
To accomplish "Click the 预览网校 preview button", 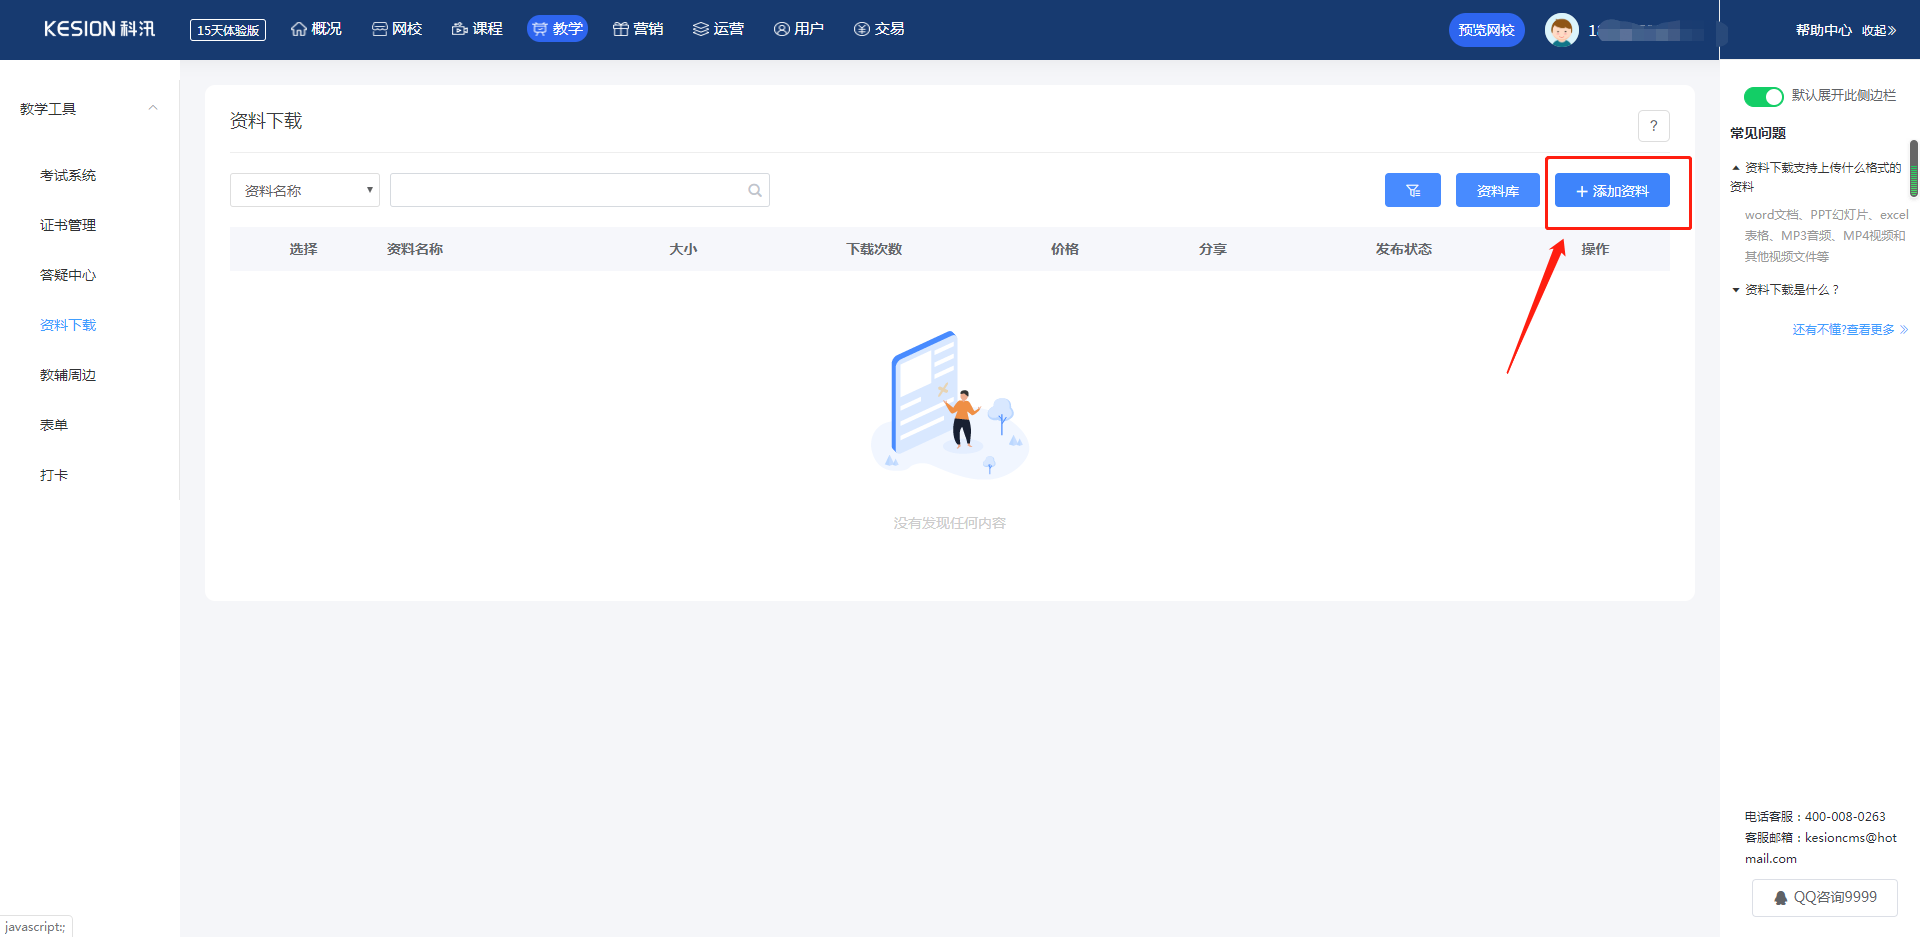I will coord(1486,30).
